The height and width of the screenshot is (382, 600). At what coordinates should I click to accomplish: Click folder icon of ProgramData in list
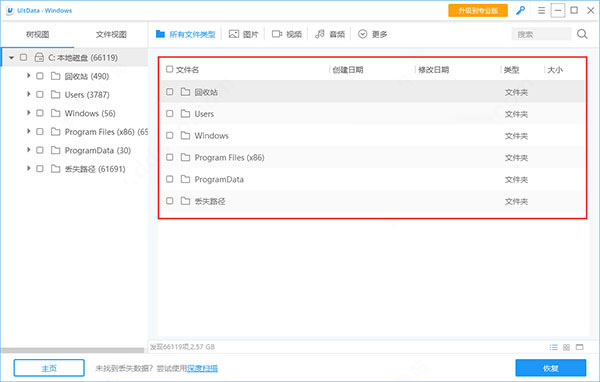(x=185, y=179)
